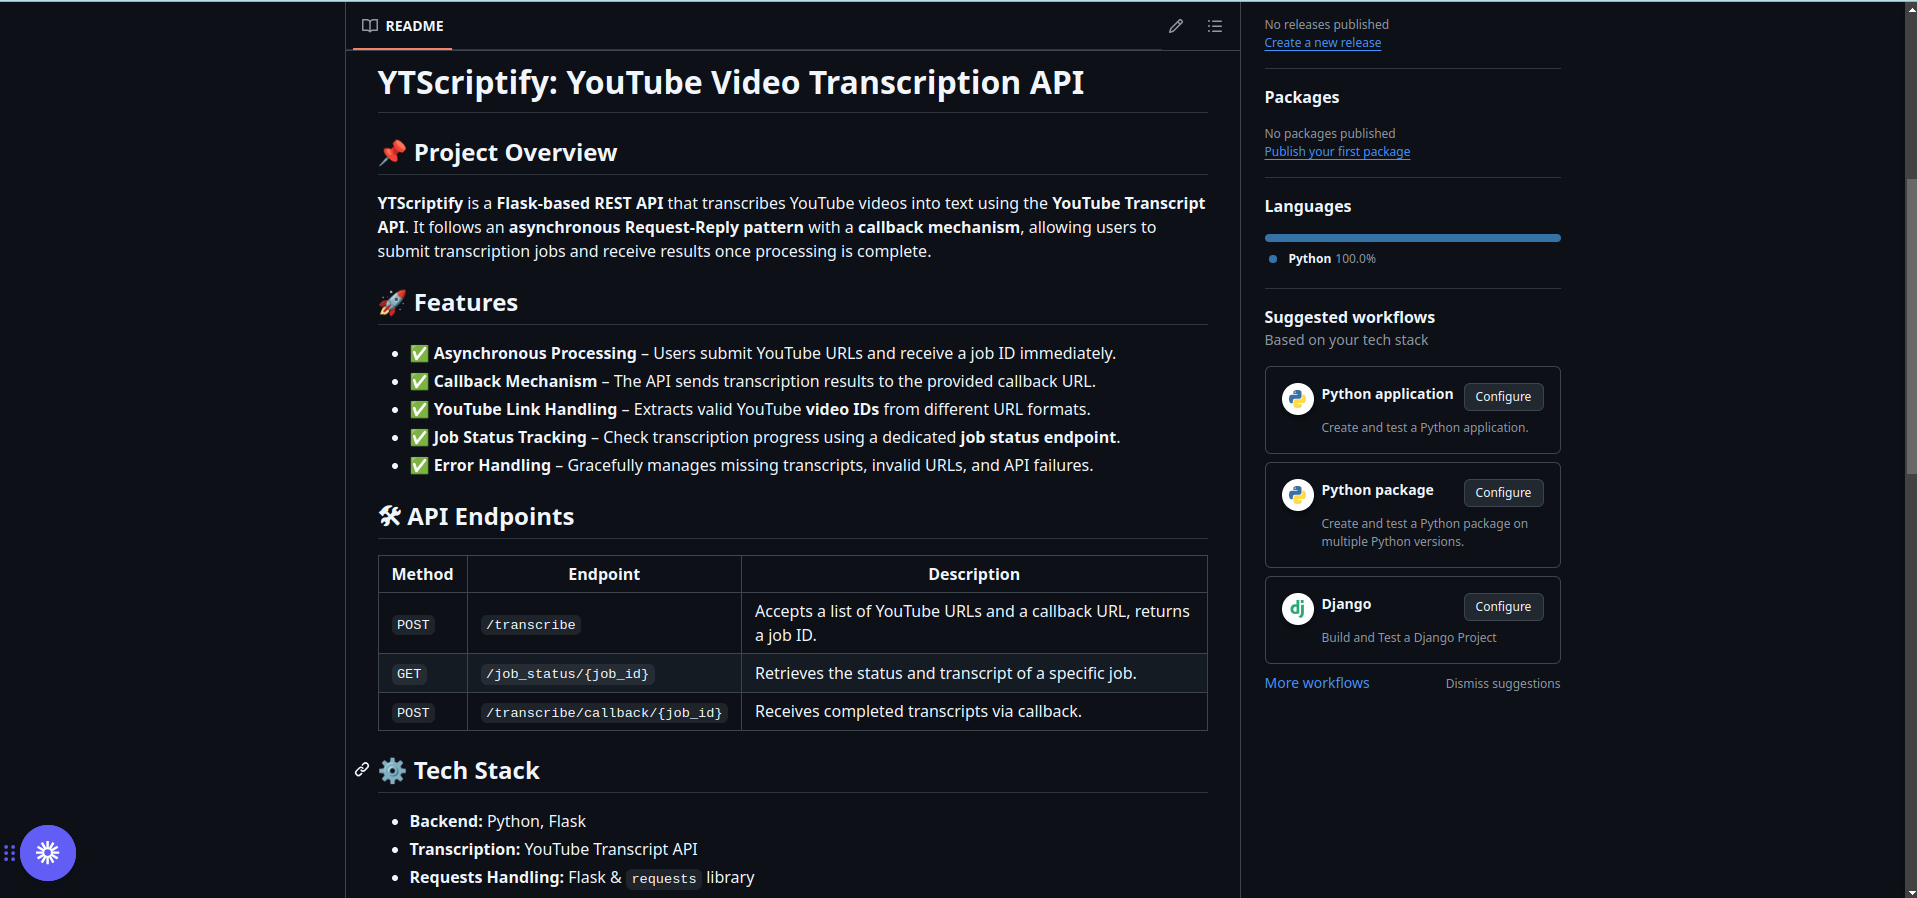Click the Packages sidebar heading
The height and width of the screenshot is (898, 1917).
click(1301, 97)
